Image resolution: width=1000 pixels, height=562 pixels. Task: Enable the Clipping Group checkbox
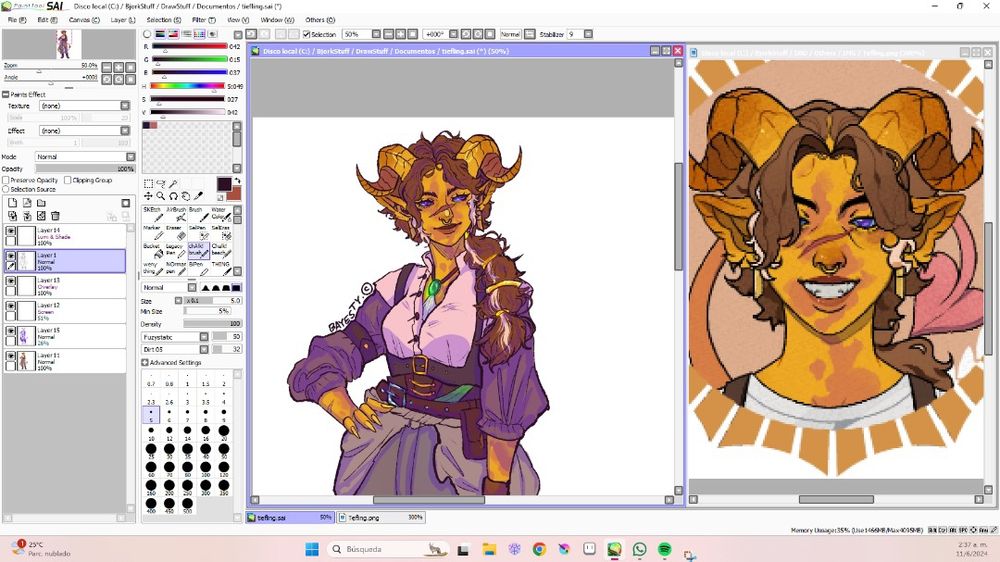point(68,181)
